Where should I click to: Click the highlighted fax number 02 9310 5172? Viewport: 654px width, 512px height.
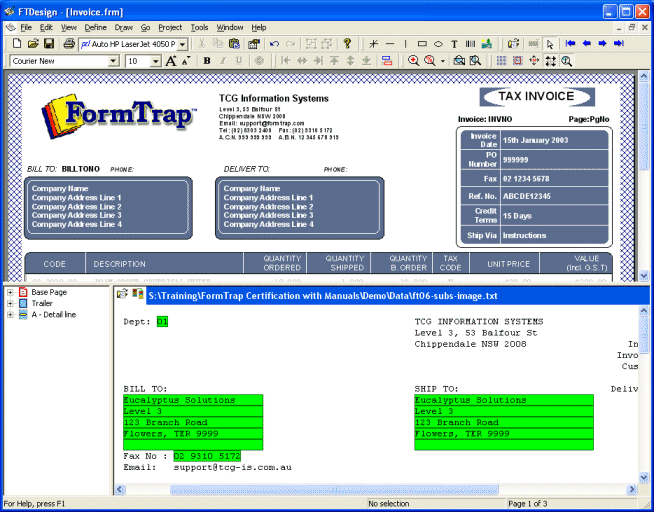click(x=207, y=456)
